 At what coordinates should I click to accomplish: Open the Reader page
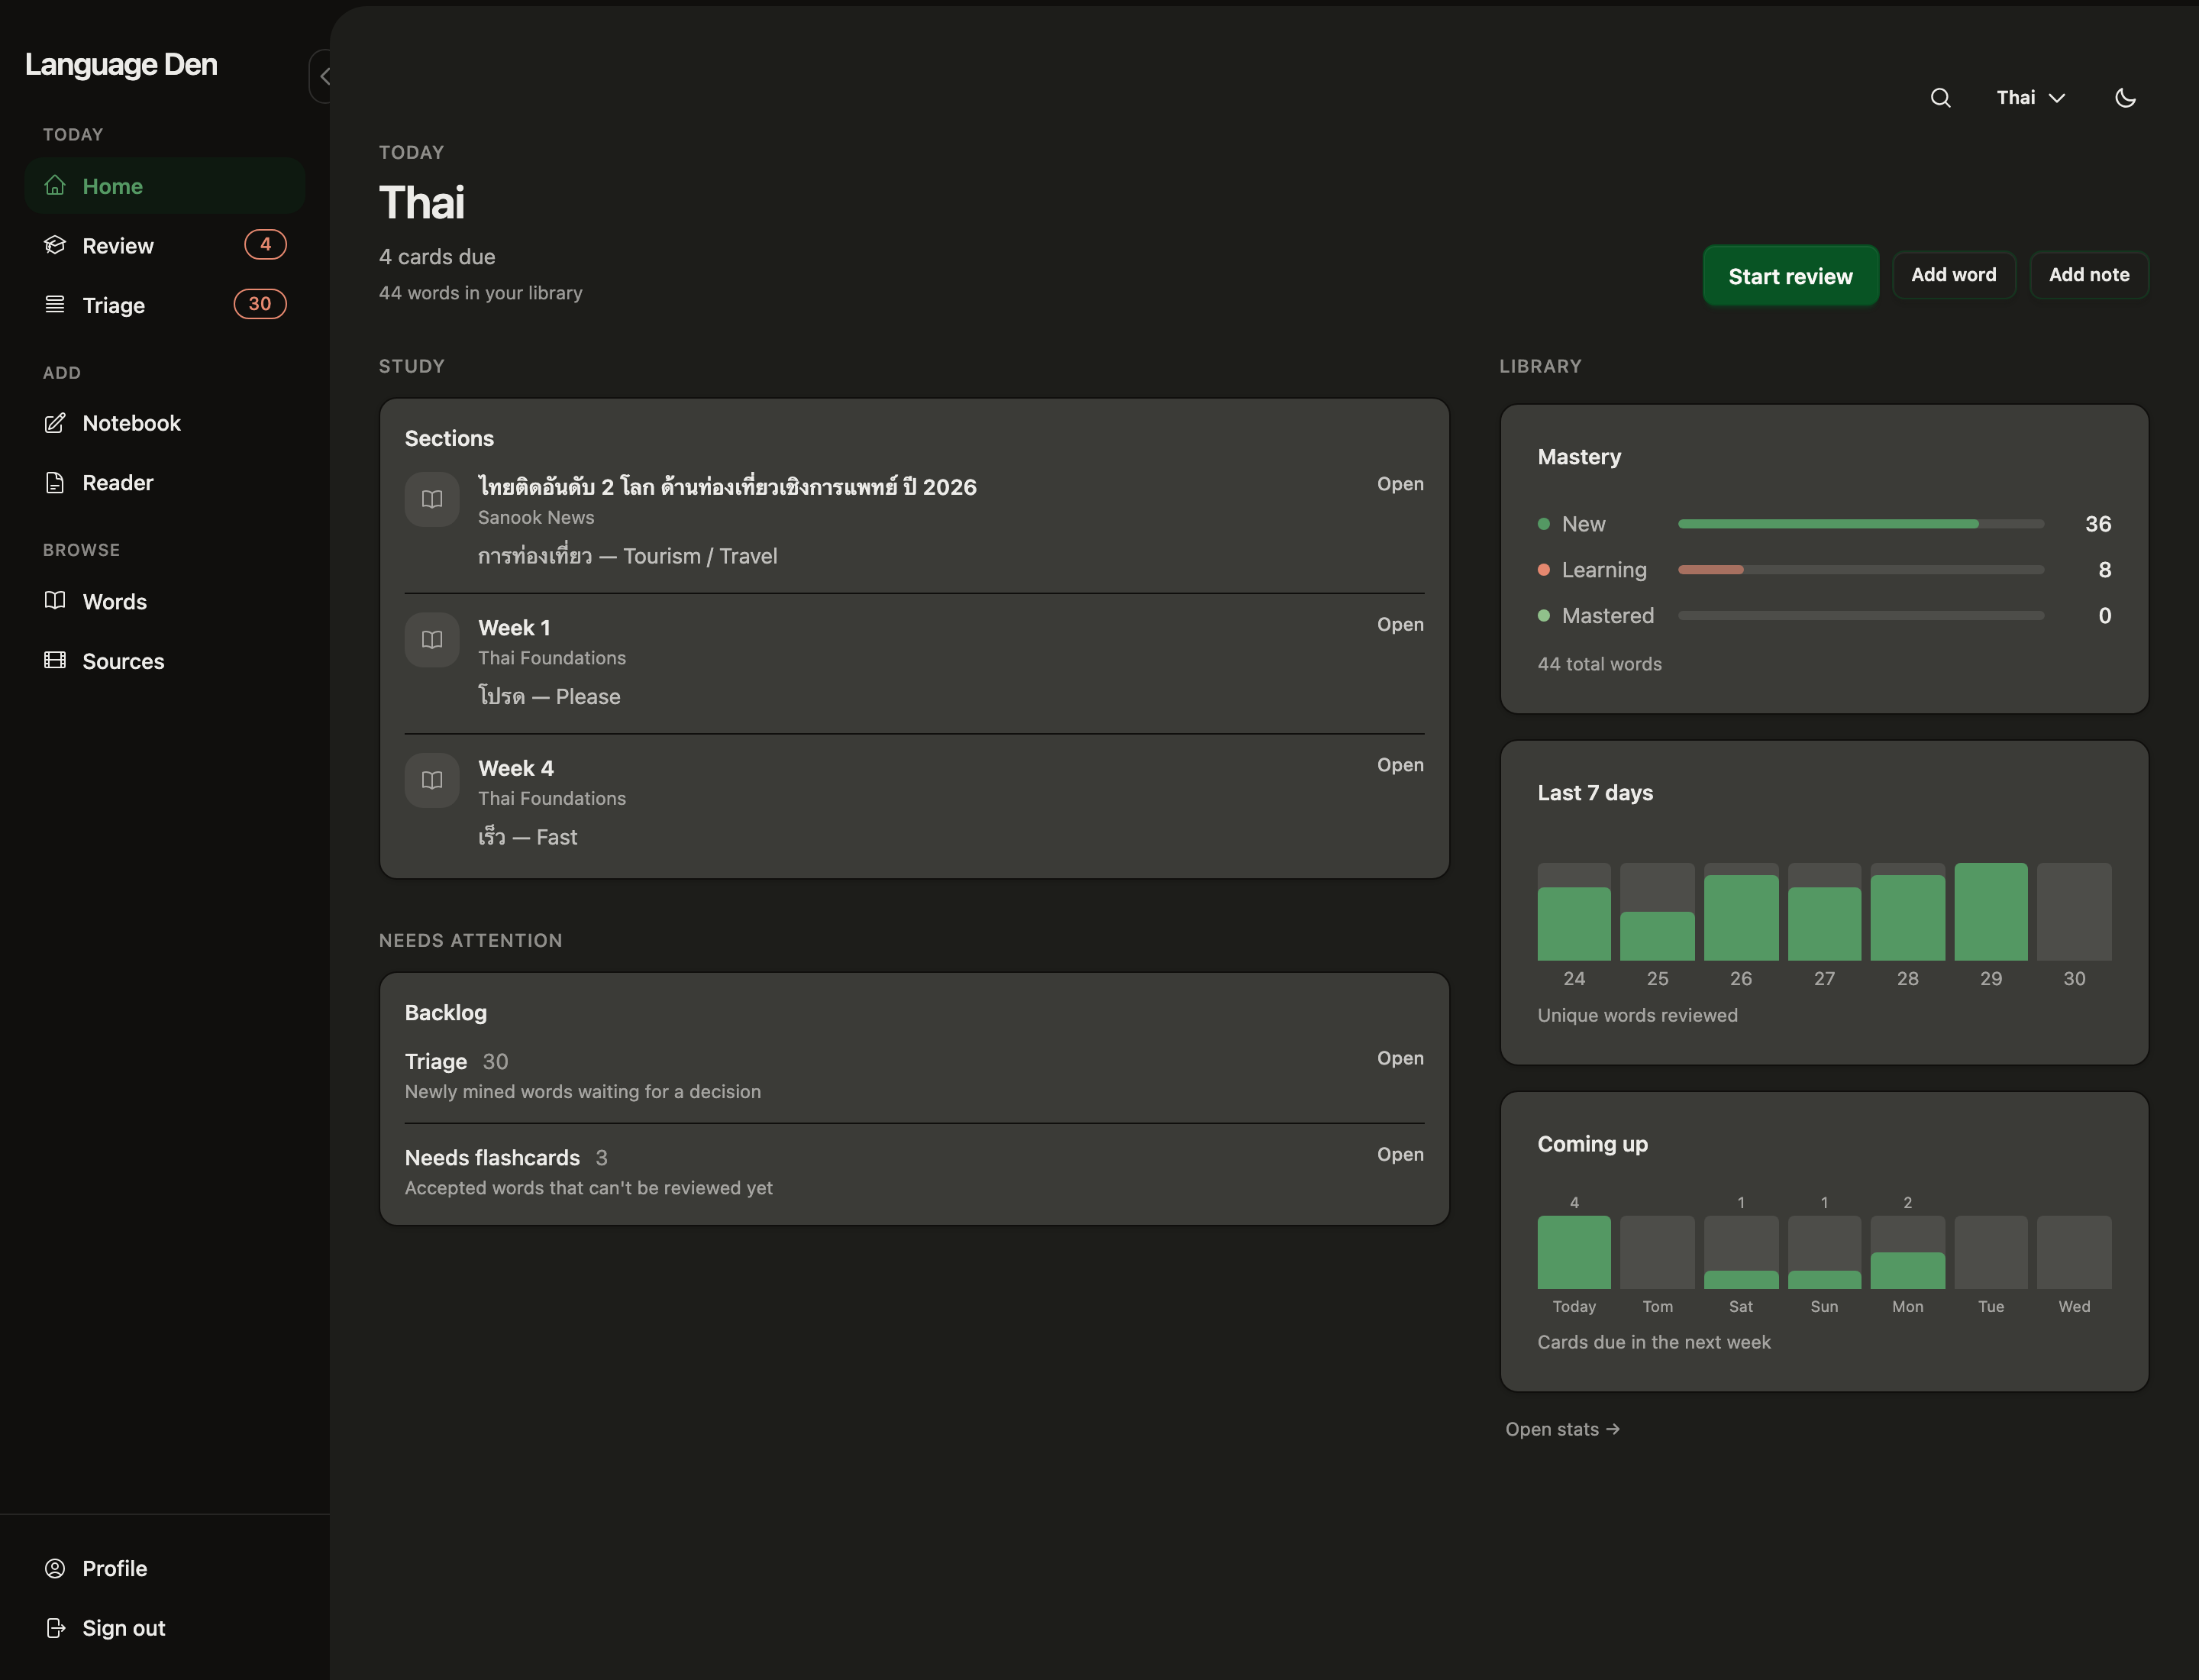click(165, 482)
